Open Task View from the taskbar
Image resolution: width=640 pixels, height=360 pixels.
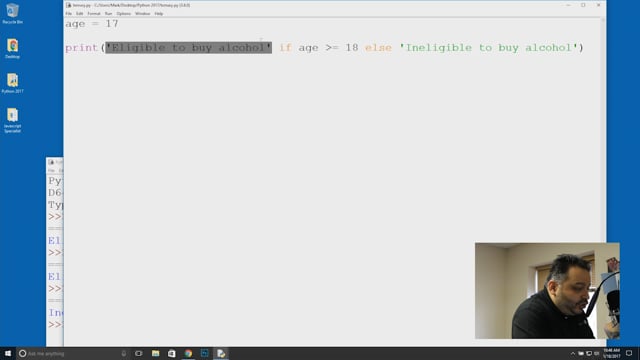(139, 353)
